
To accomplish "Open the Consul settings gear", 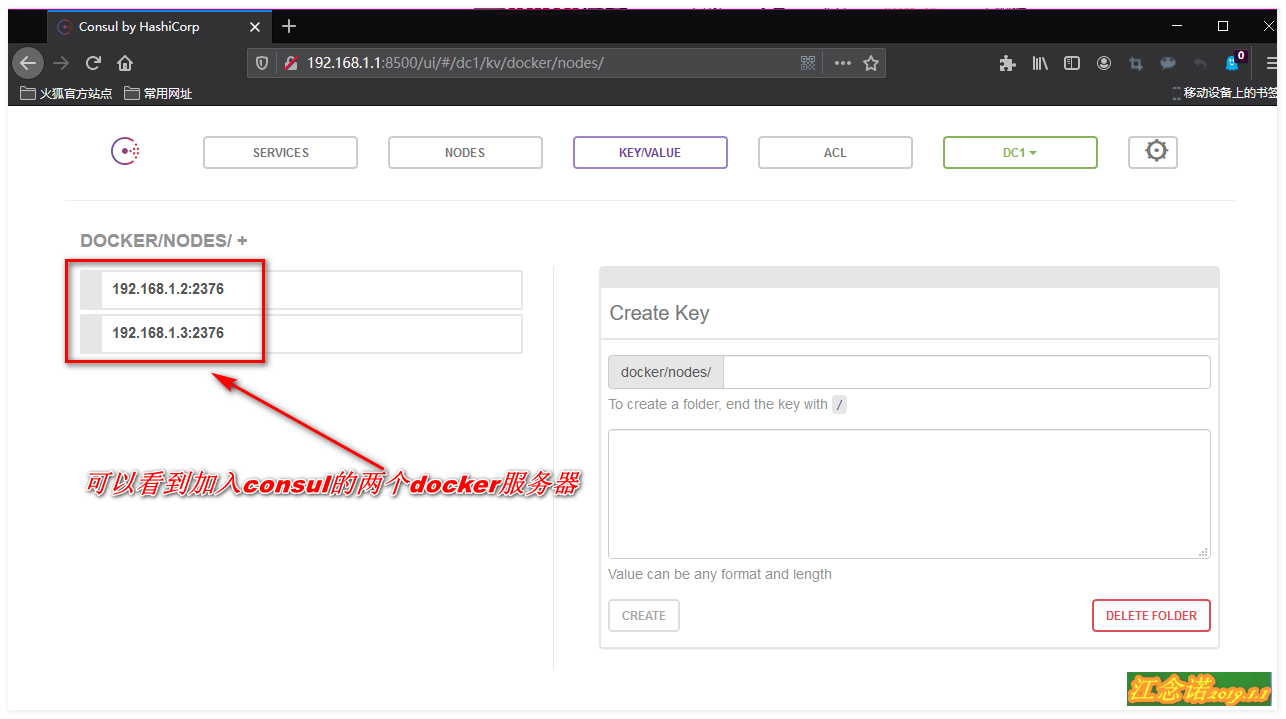I will [1153, 152].
